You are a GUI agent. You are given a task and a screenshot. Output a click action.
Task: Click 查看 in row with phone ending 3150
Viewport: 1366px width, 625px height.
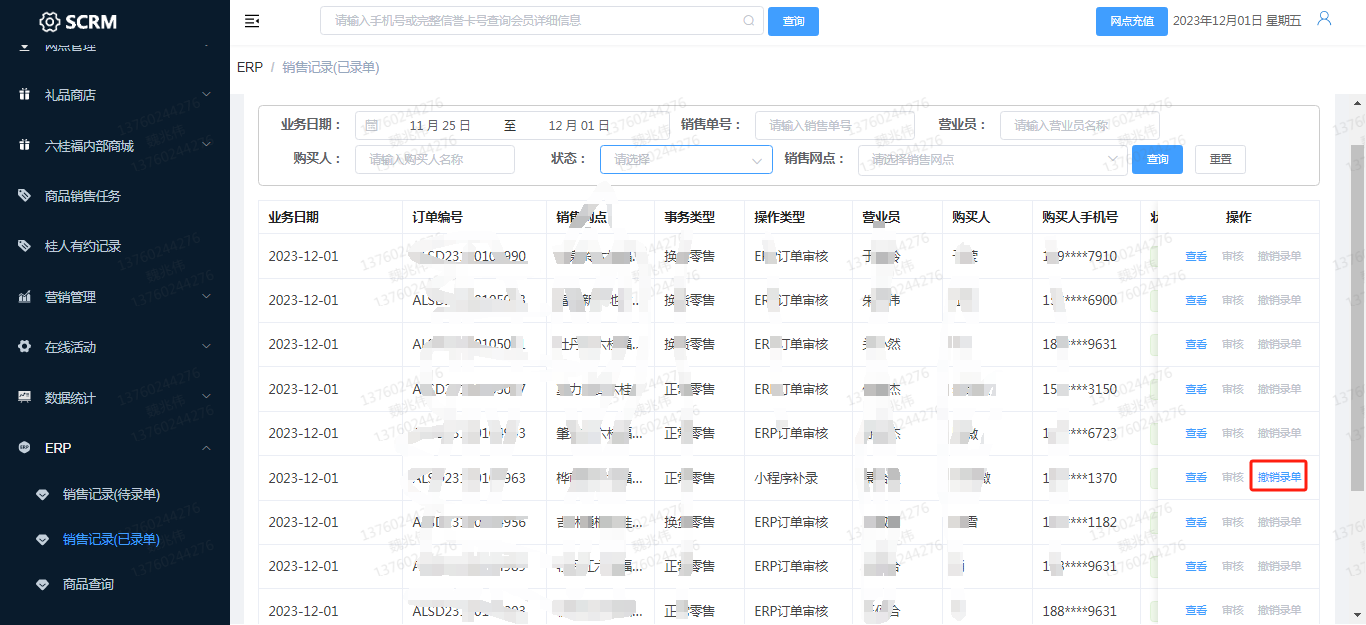(1196, 389)
